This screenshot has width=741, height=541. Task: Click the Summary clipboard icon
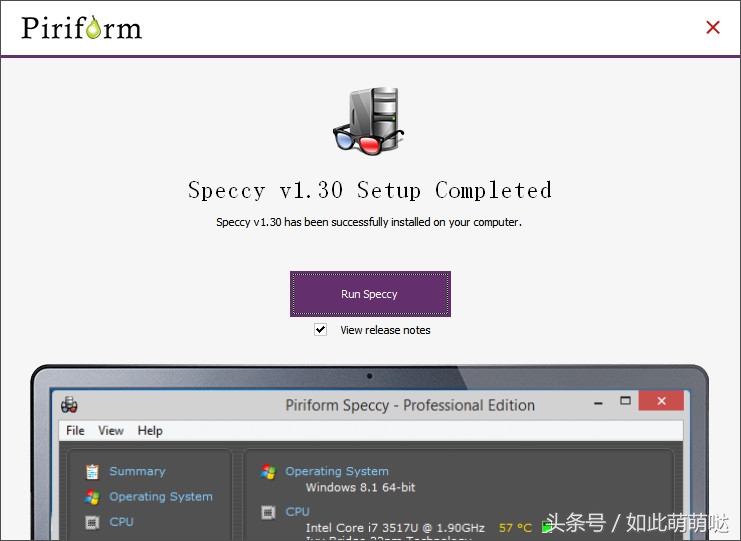pyautogui.click(x=92, y=472)
